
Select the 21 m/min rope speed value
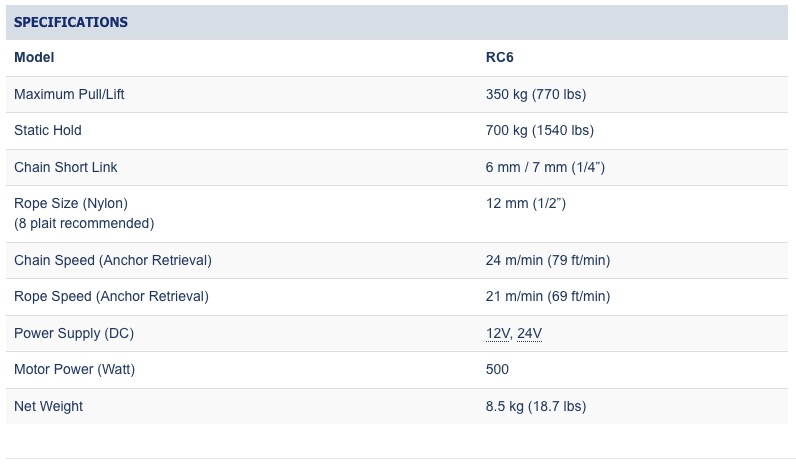click(x=548, y=296)
